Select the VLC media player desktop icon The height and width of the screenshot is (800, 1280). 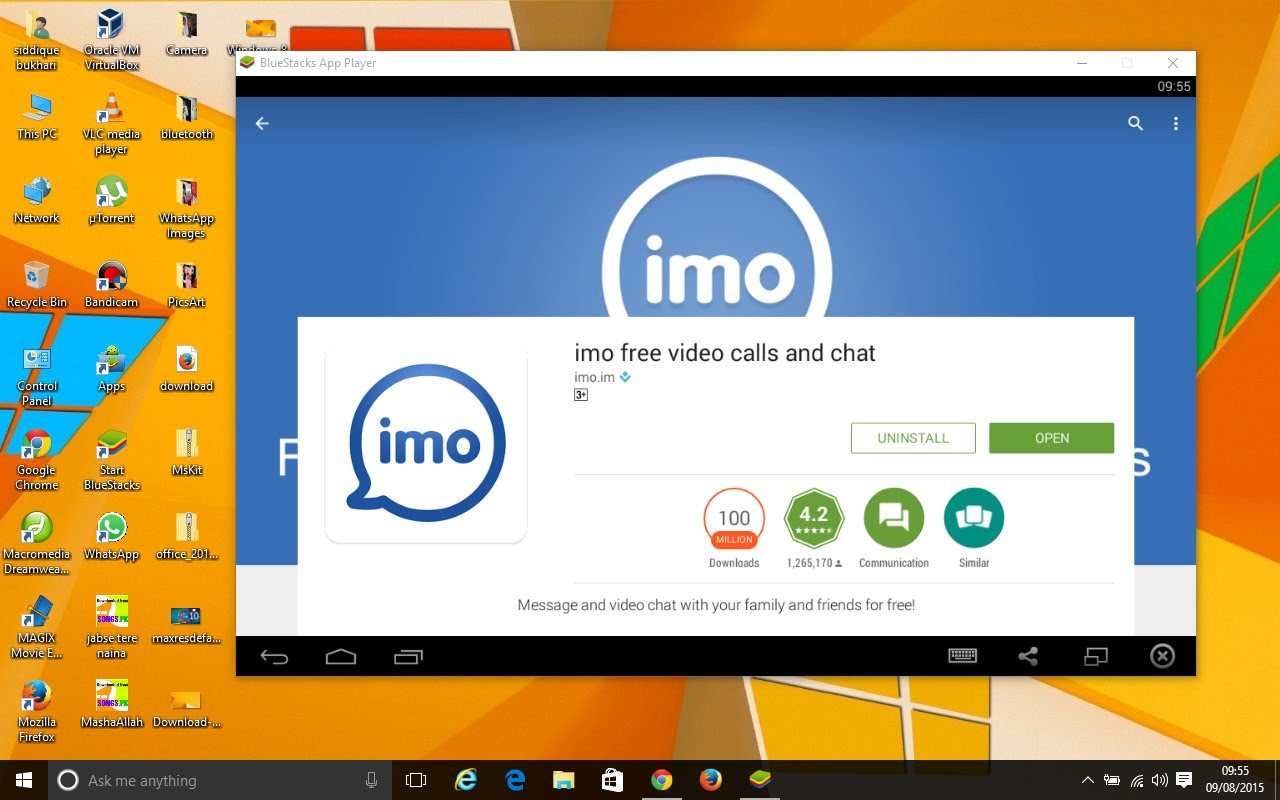111,124
